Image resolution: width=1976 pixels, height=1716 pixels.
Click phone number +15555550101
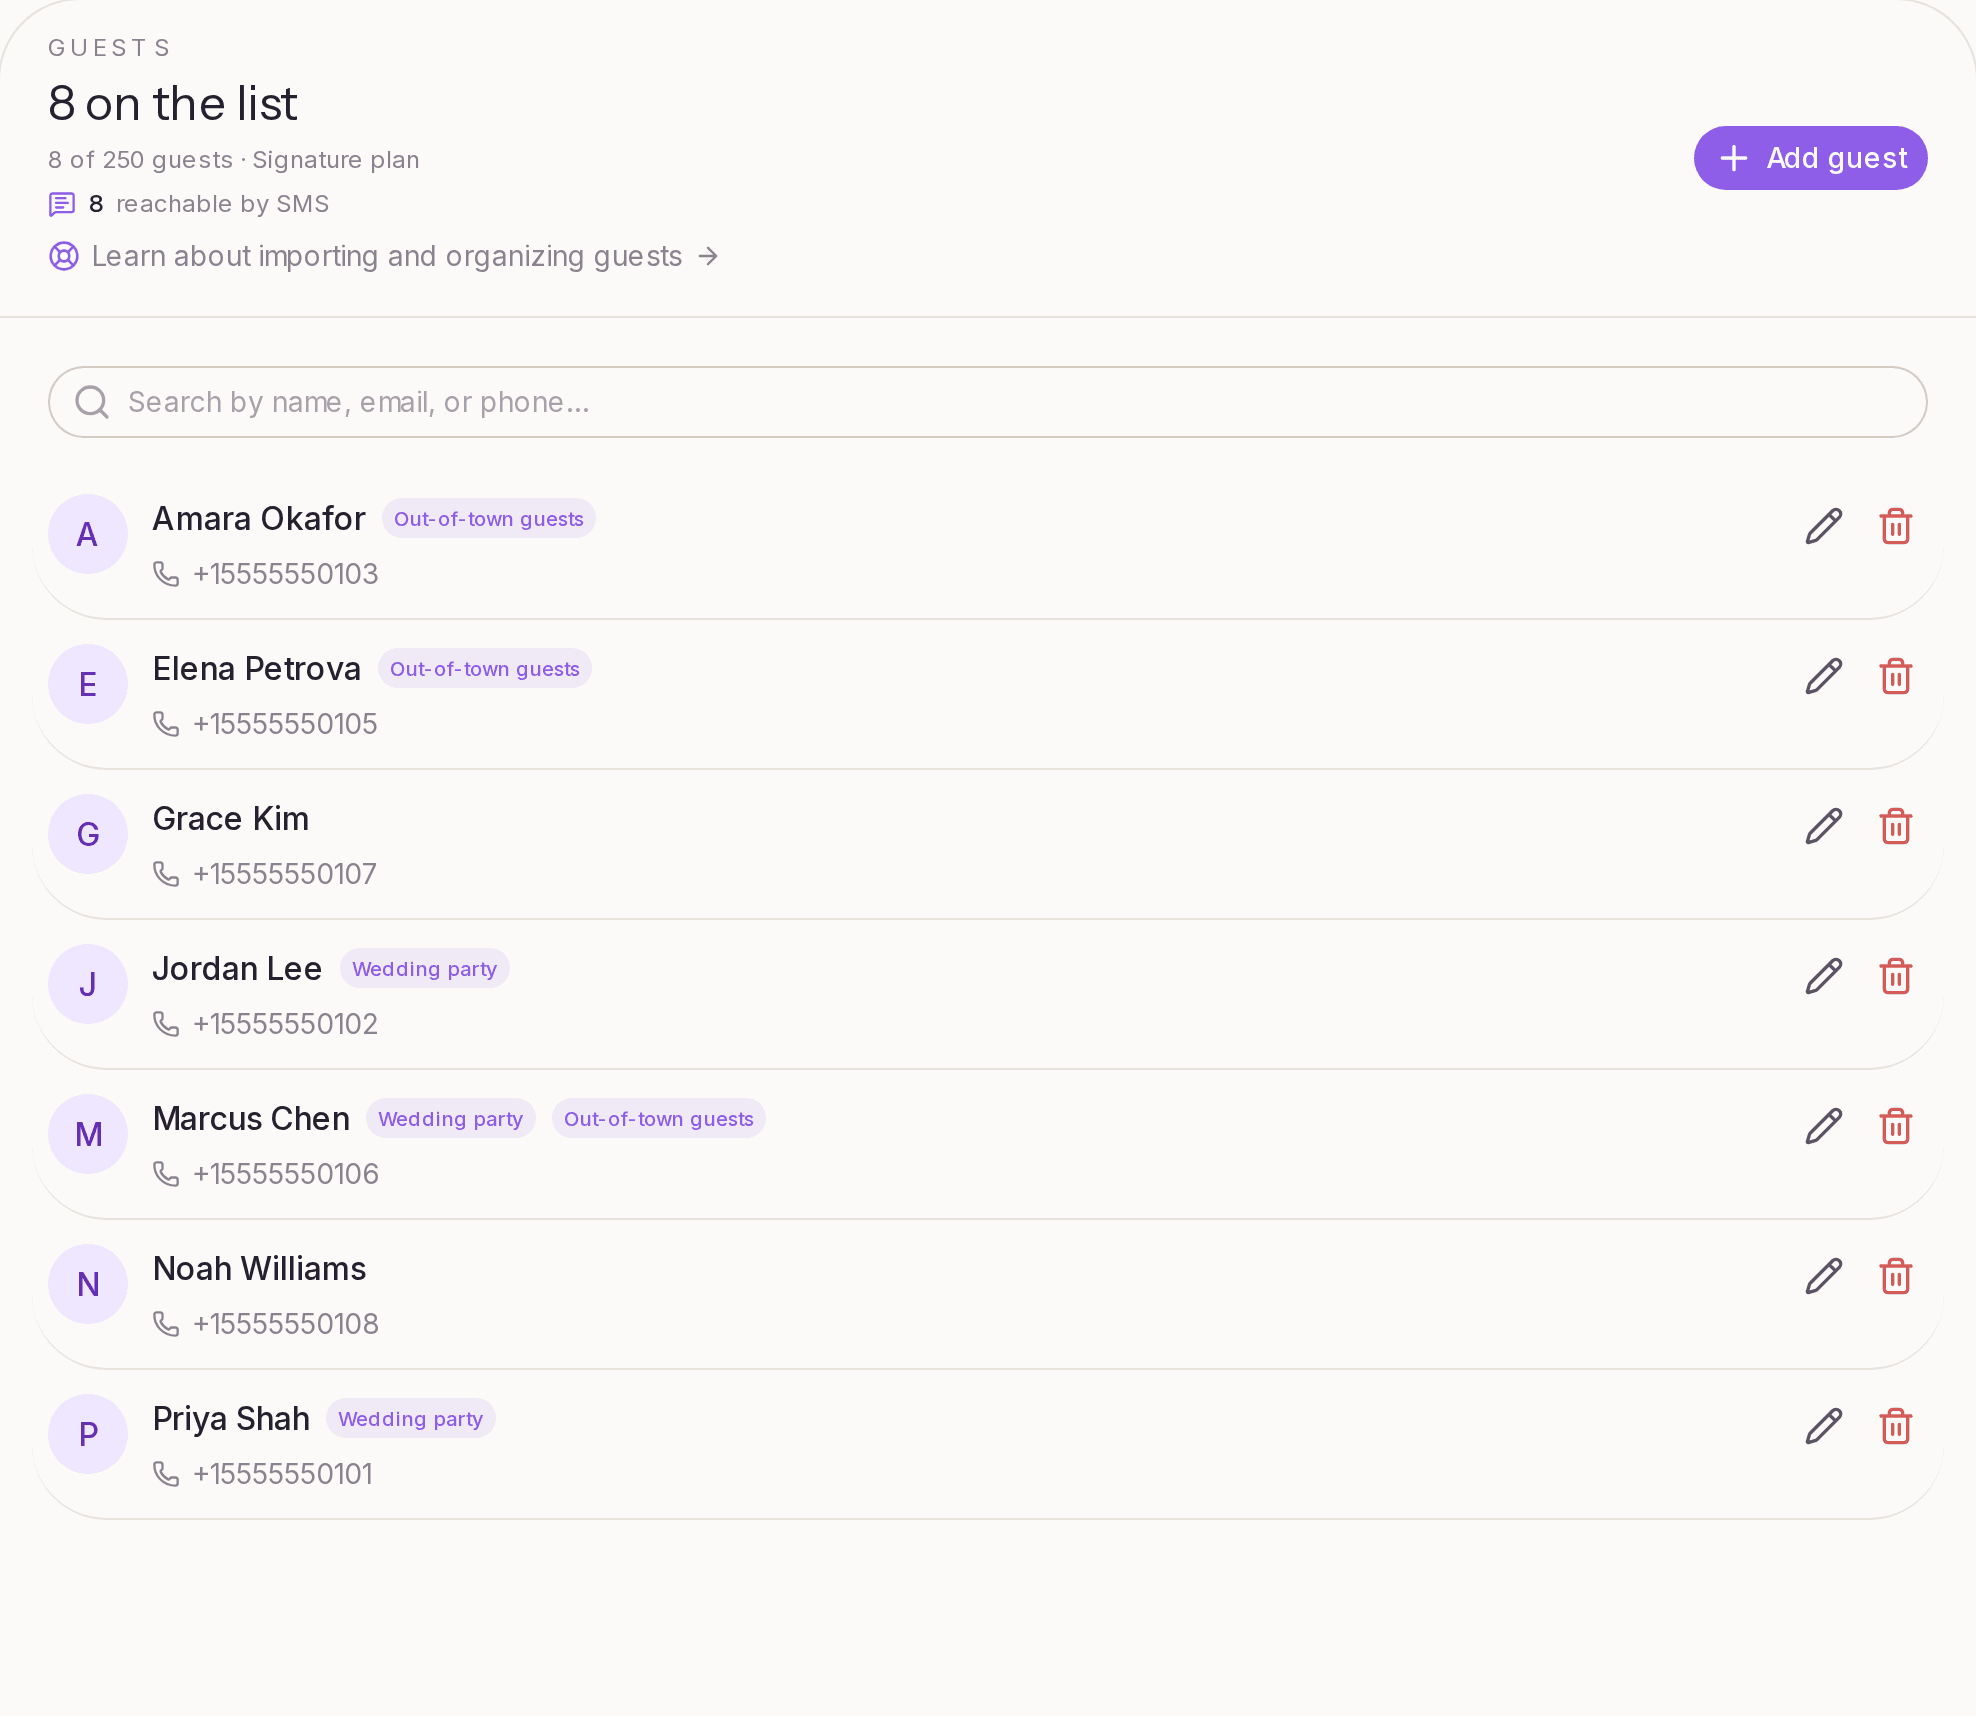click(x=283, y=1474)
